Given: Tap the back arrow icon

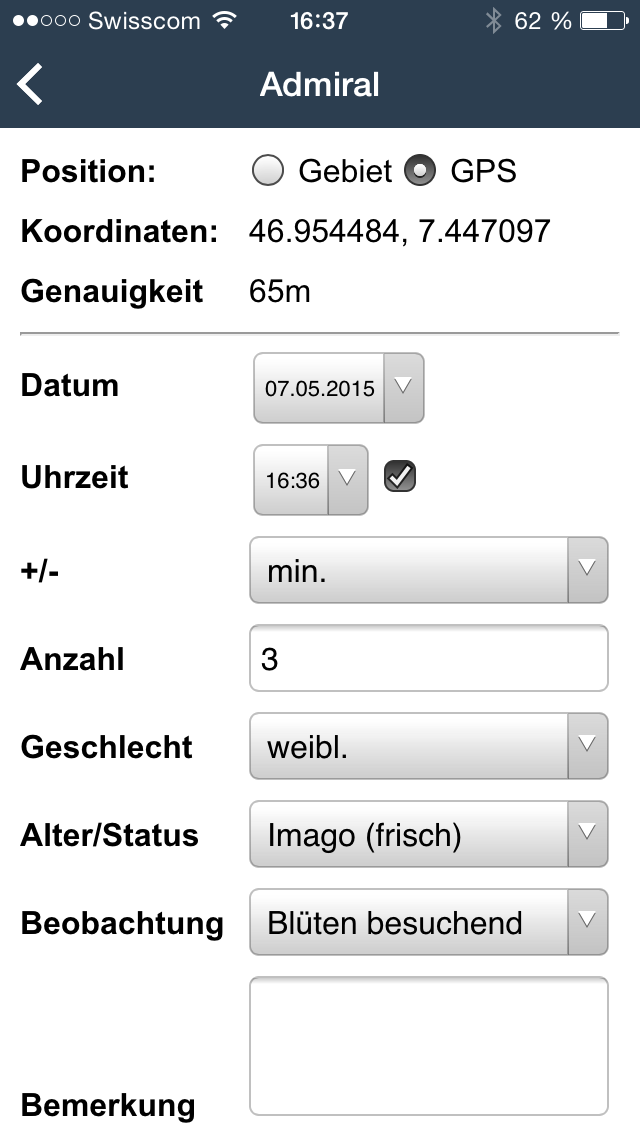Looking at the screenshot, I should pos(31,84).
